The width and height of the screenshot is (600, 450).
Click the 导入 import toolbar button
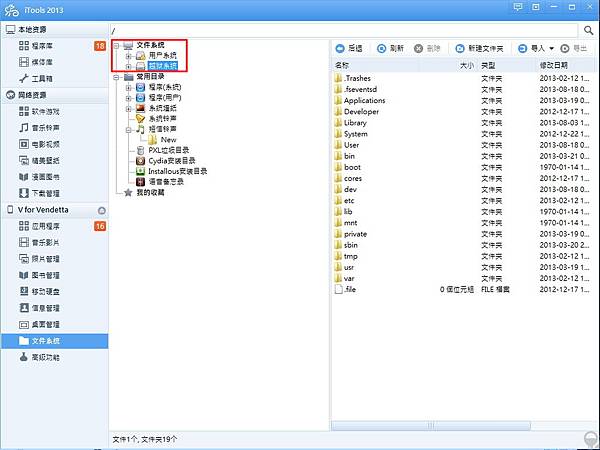531,49
